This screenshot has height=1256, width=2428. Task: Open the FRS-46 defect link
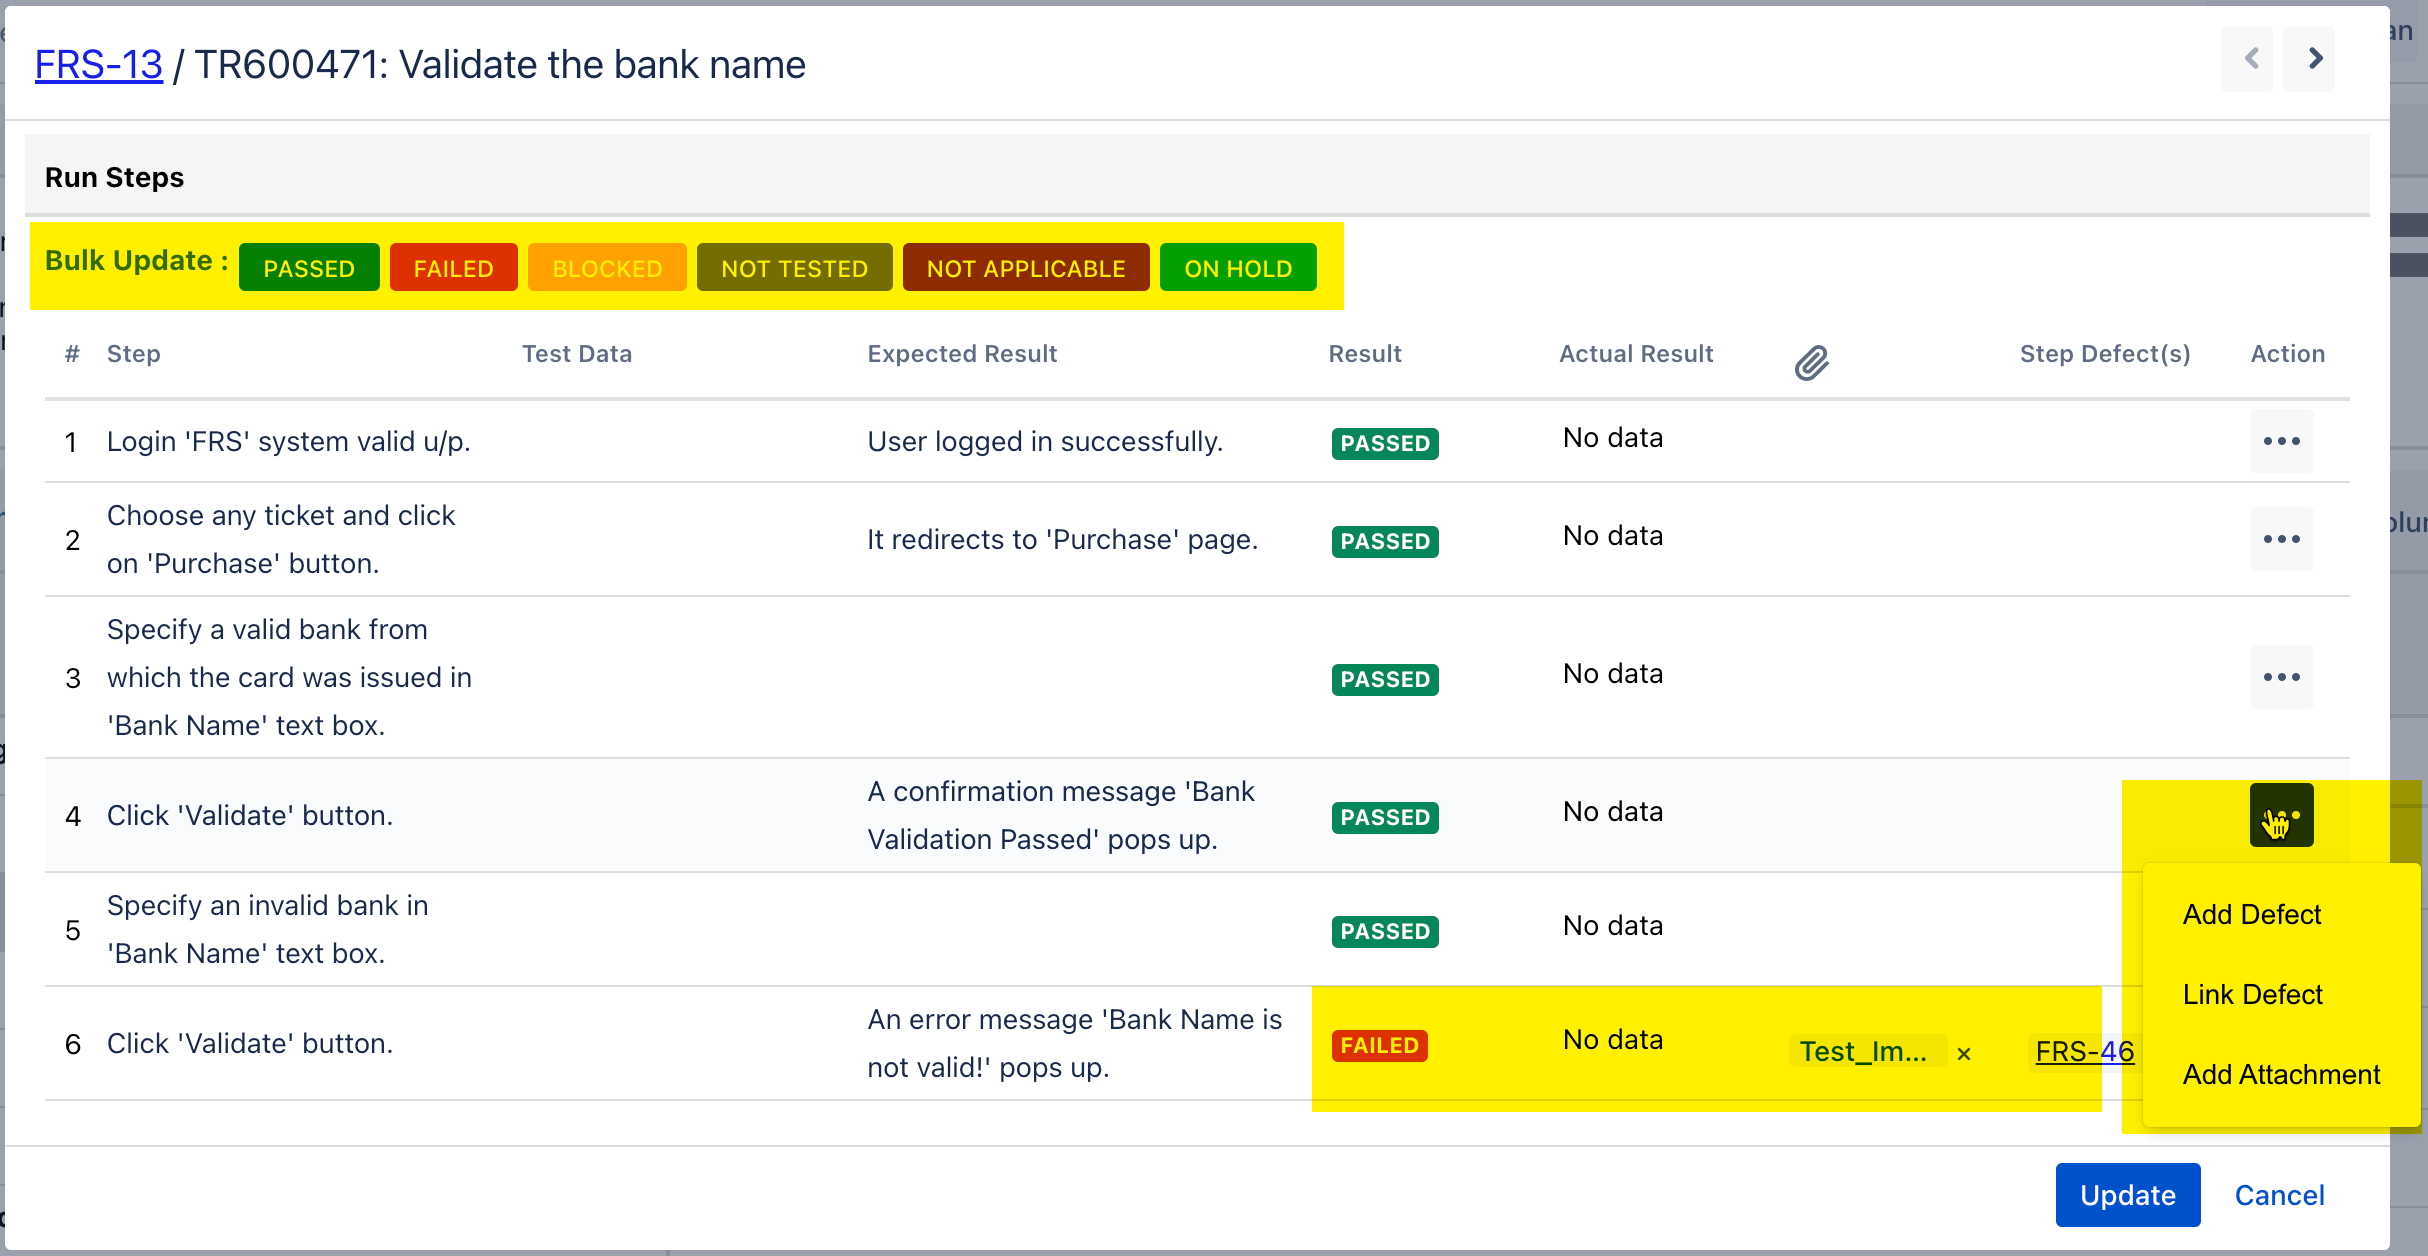click(2084, 1051)
